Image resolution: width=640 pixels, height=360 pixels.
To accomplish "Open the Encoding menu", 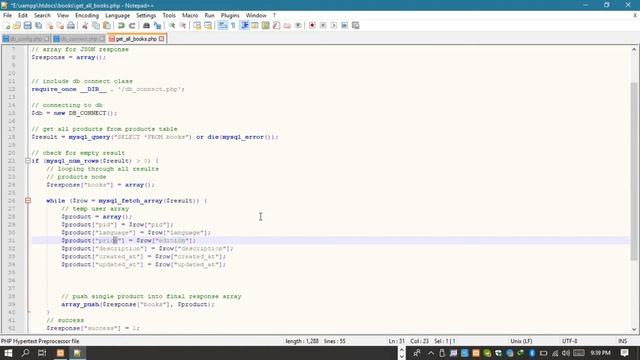I will [87, 15].
